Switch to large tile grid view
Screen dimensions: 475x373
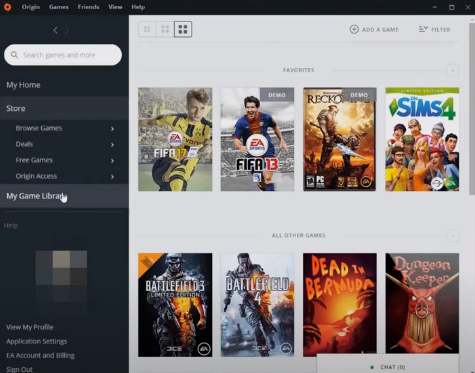point(183,29)
